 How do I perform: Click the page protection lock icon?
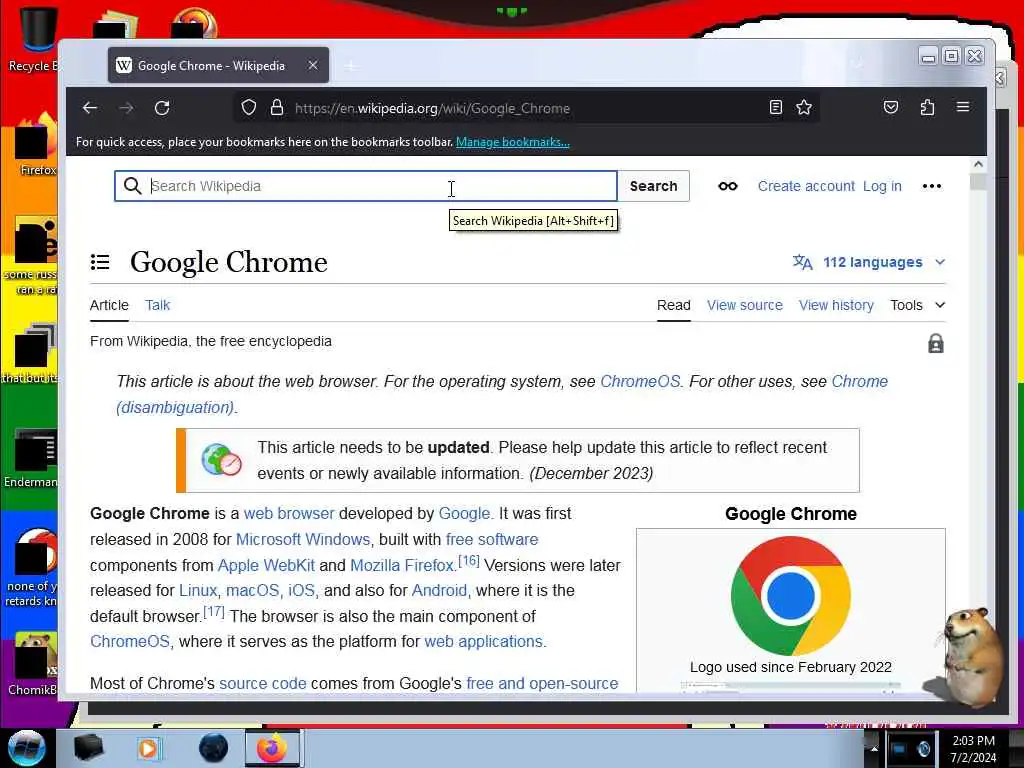[x=936, y=343]
